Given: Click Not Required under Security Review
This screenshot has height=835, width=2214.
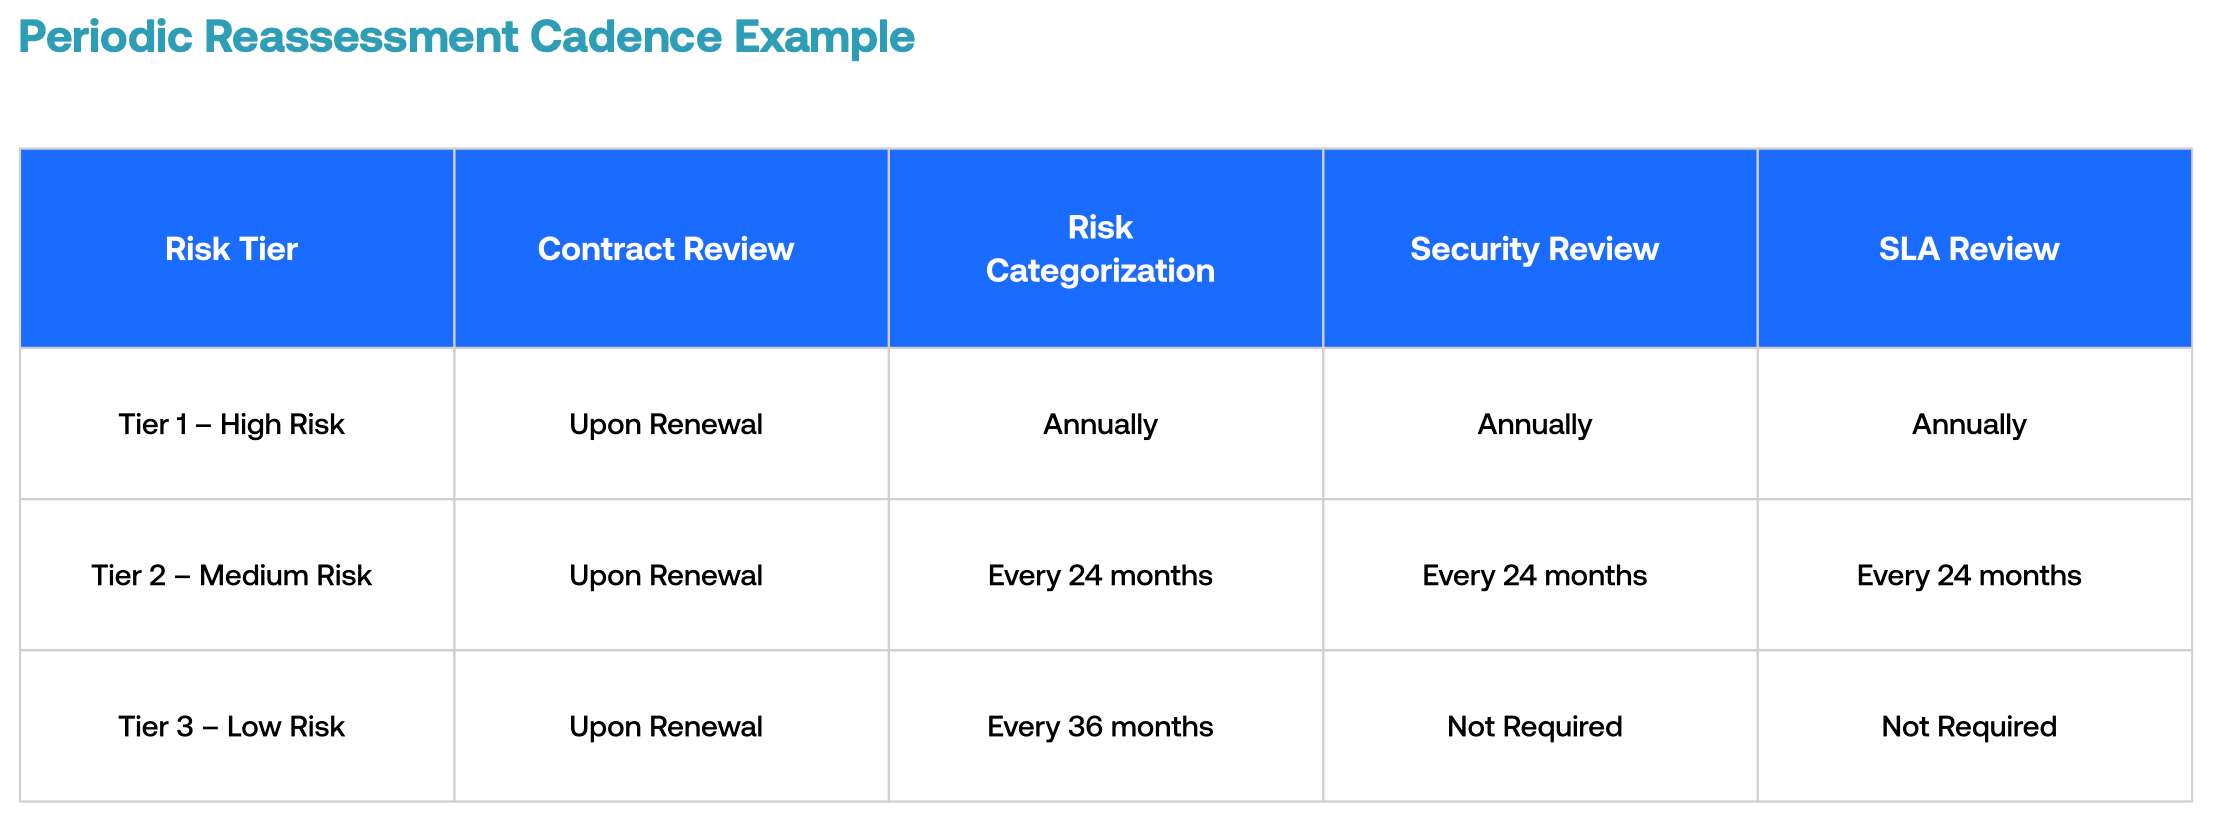Looking at the screenshot, I should [x=1534, y=726].
